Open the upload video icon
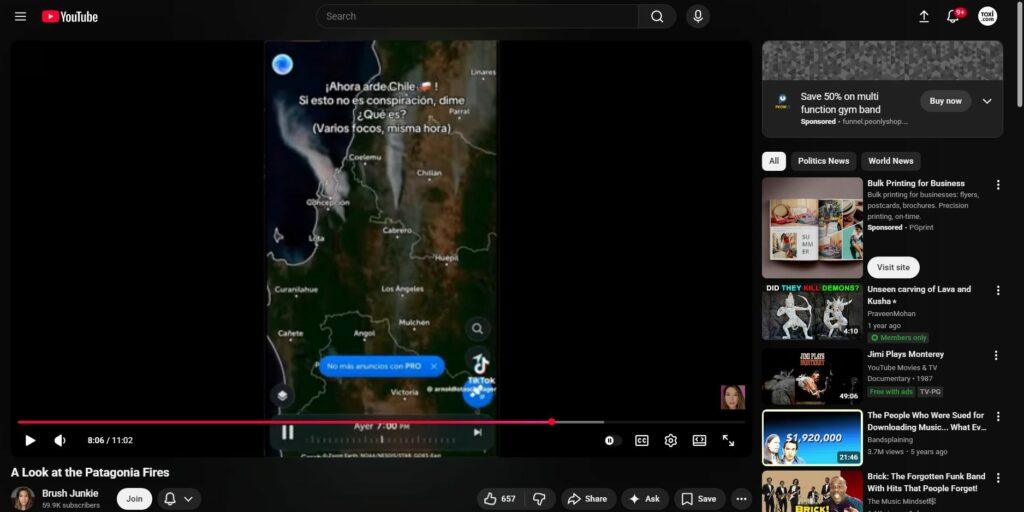Image resolution: width=1024 pixels, height=512 pixels. point(923,16)
